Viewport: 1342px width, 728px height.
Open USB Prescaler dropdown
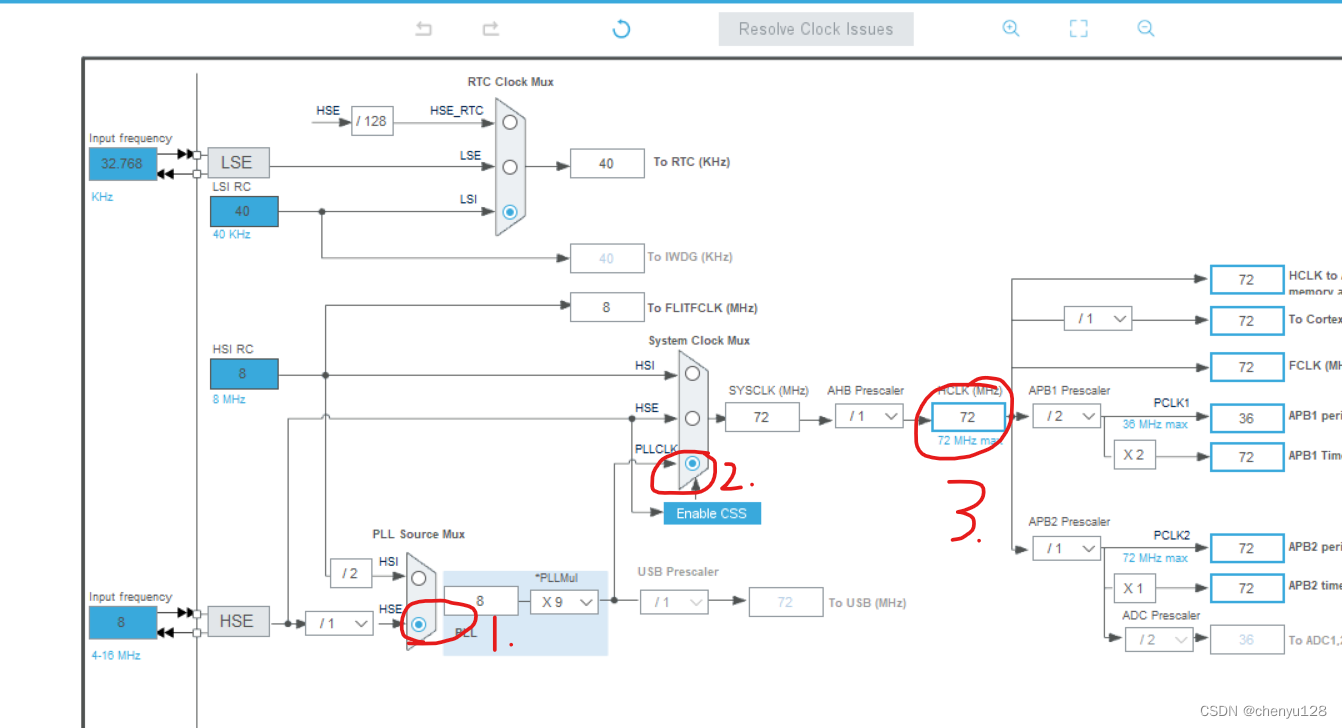(675, 602)
